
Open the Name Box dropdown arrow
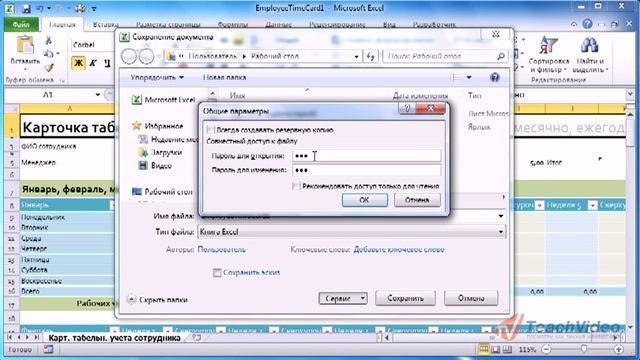coord(98,95)
